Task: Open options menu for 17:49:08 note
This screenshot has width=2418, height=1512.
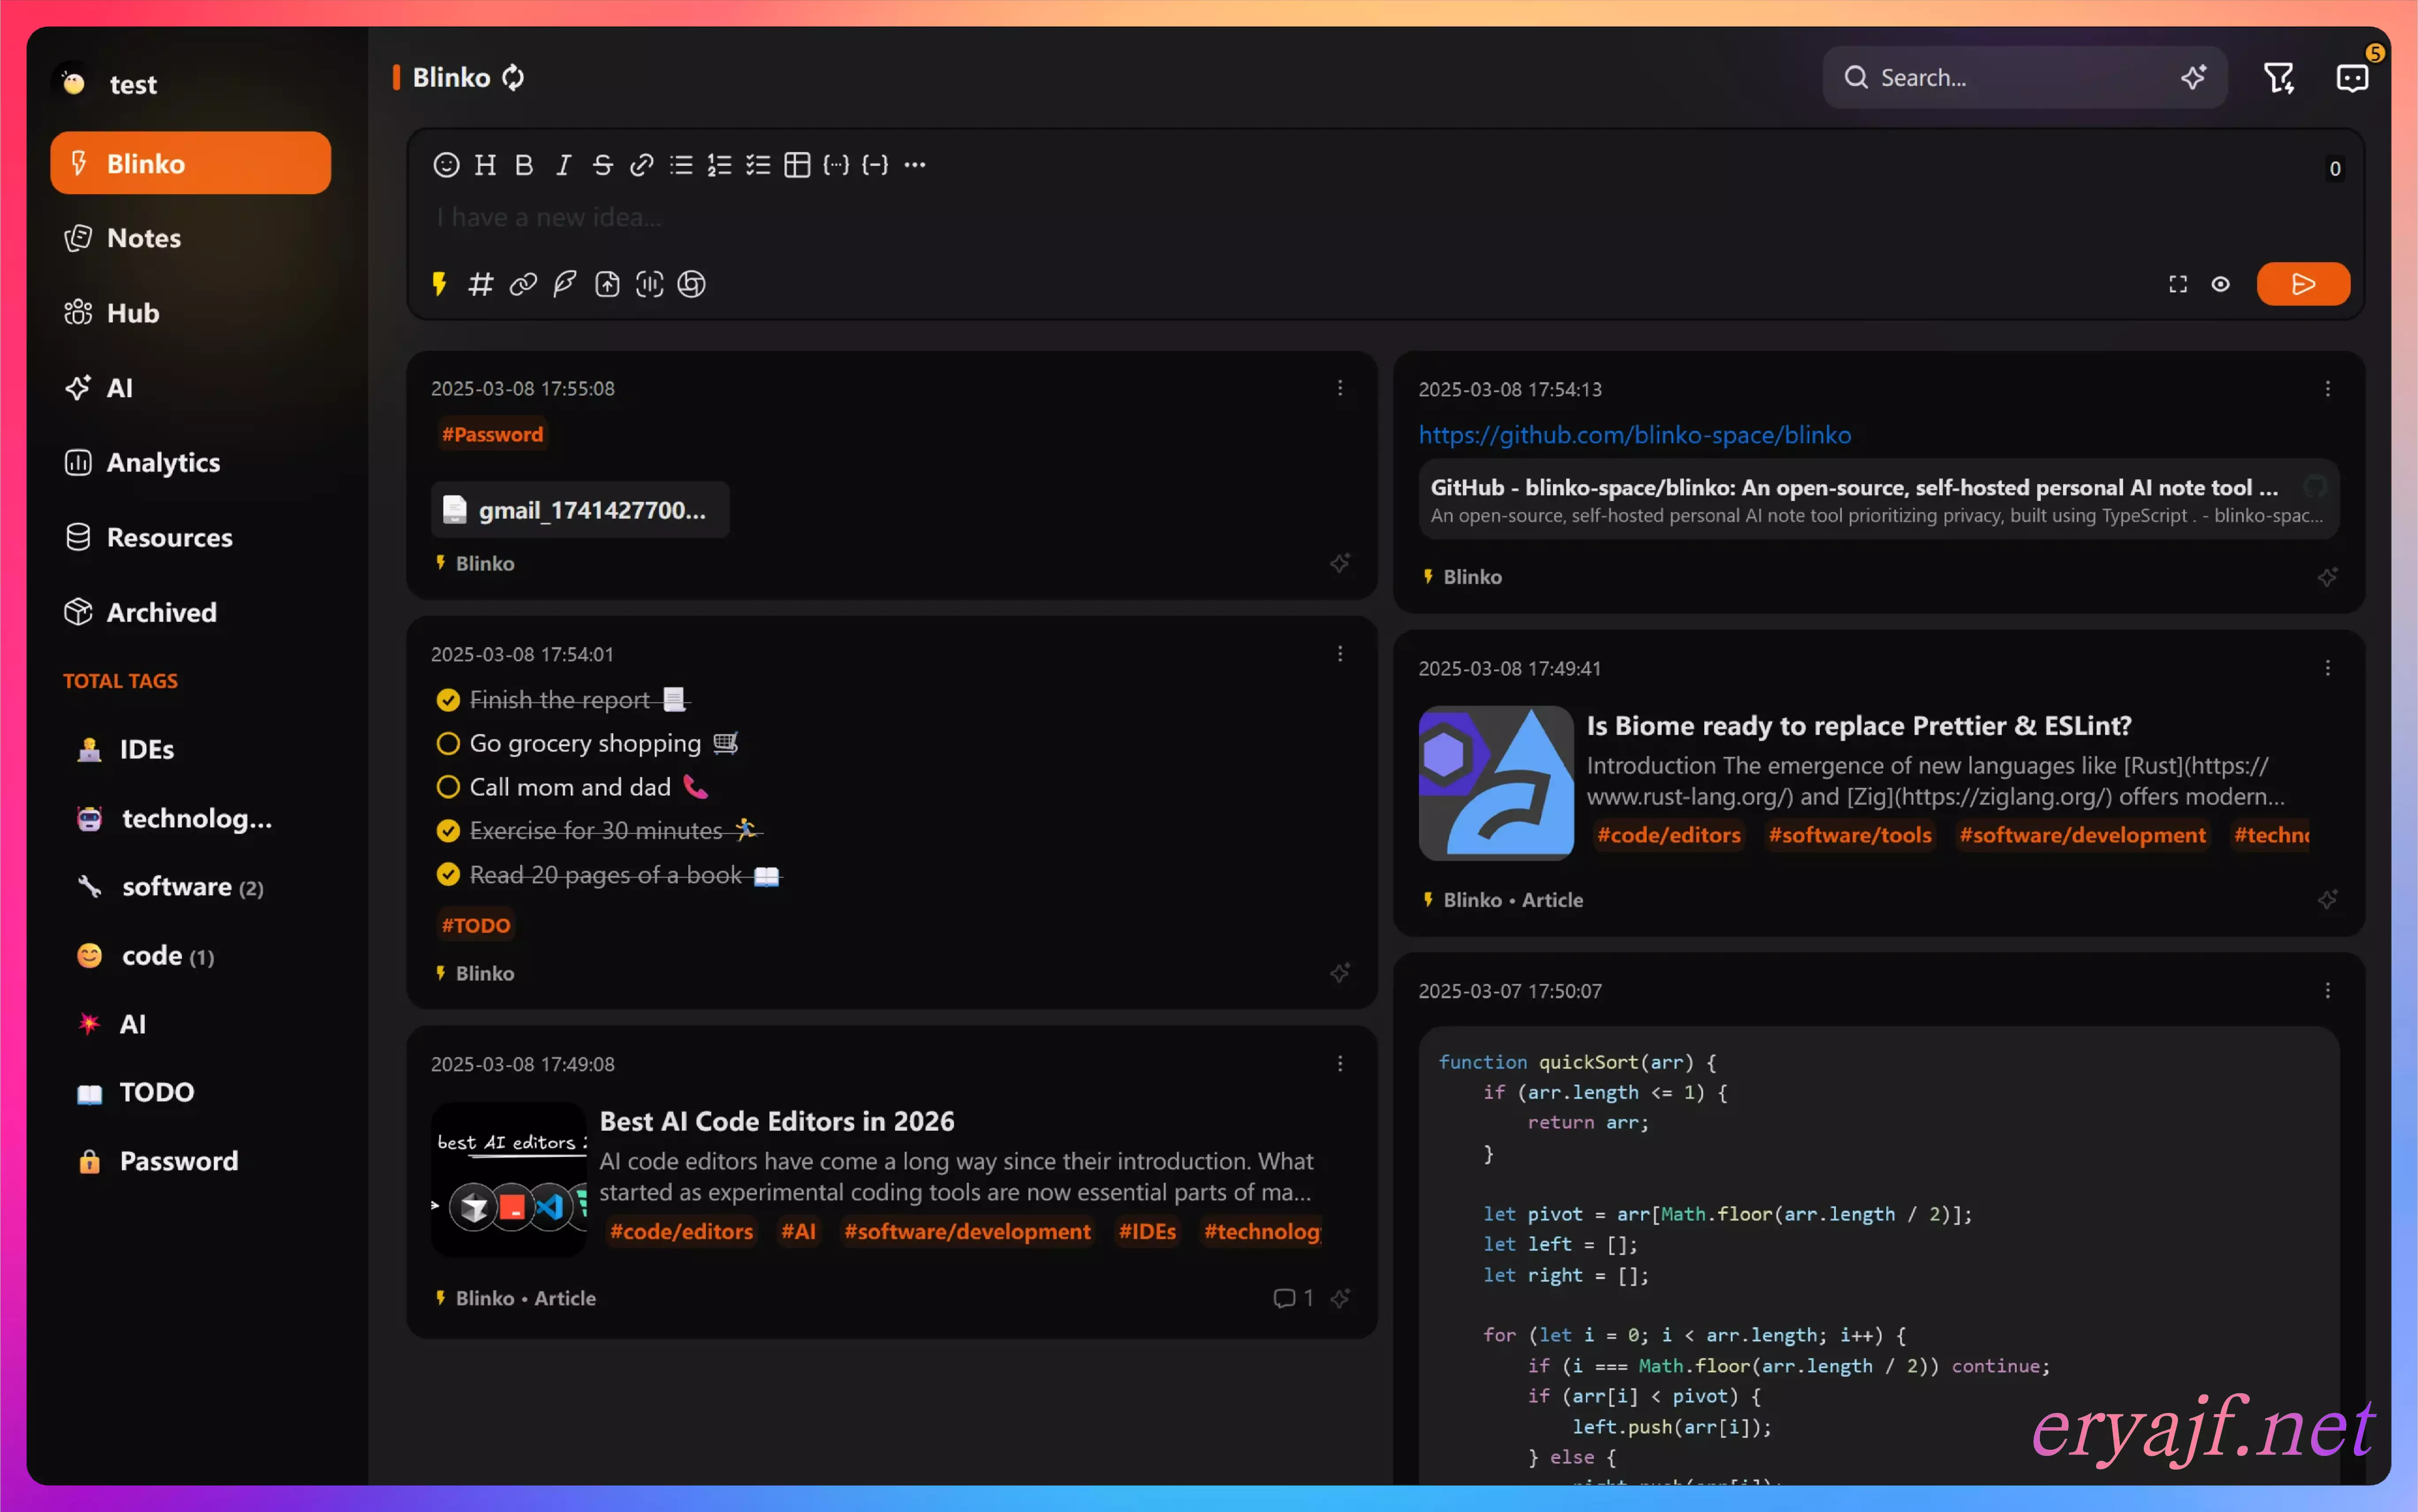Action: point(1340,1064)
